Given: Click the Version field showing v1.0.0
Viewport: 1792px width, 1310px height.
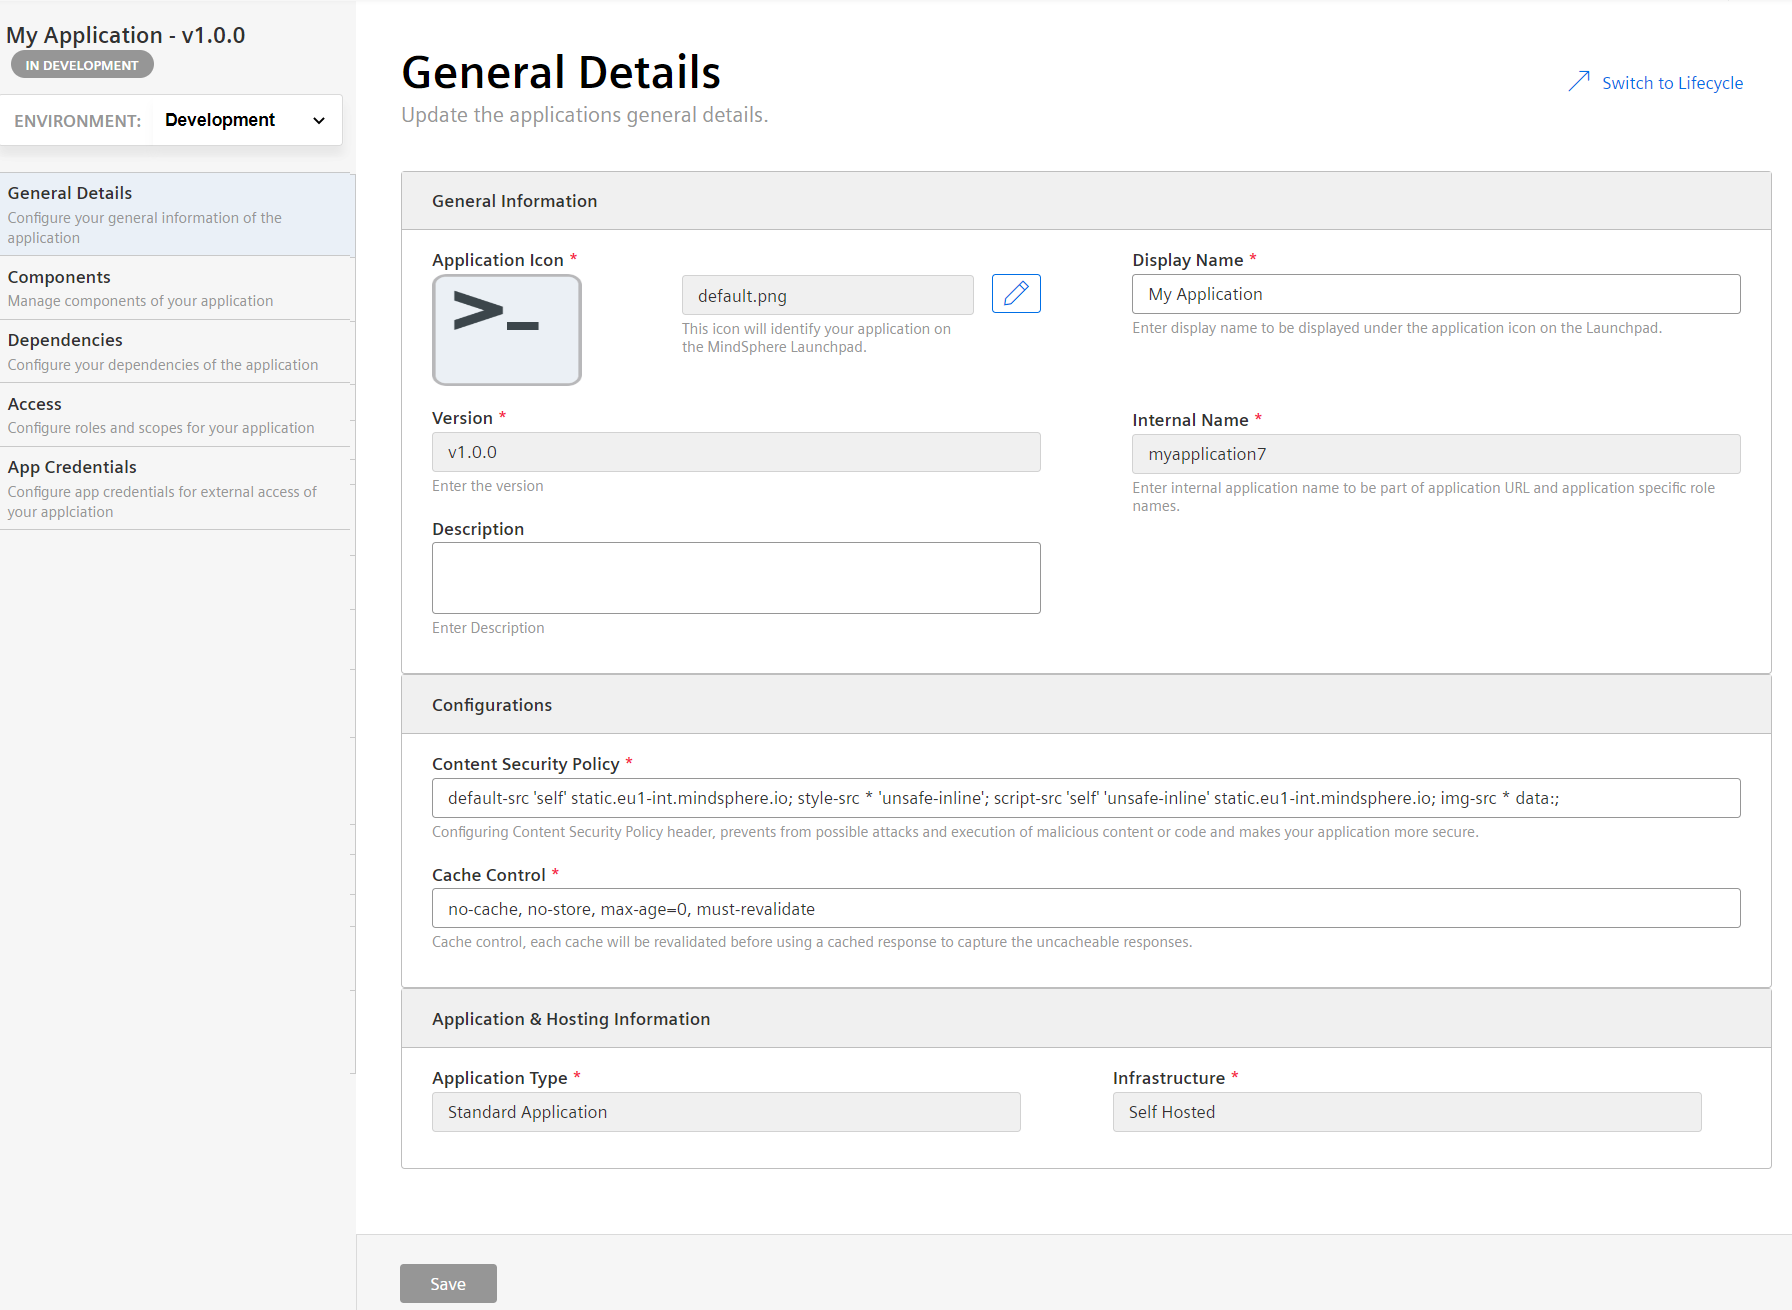Looking at the screenshot, I should [736, 452].
